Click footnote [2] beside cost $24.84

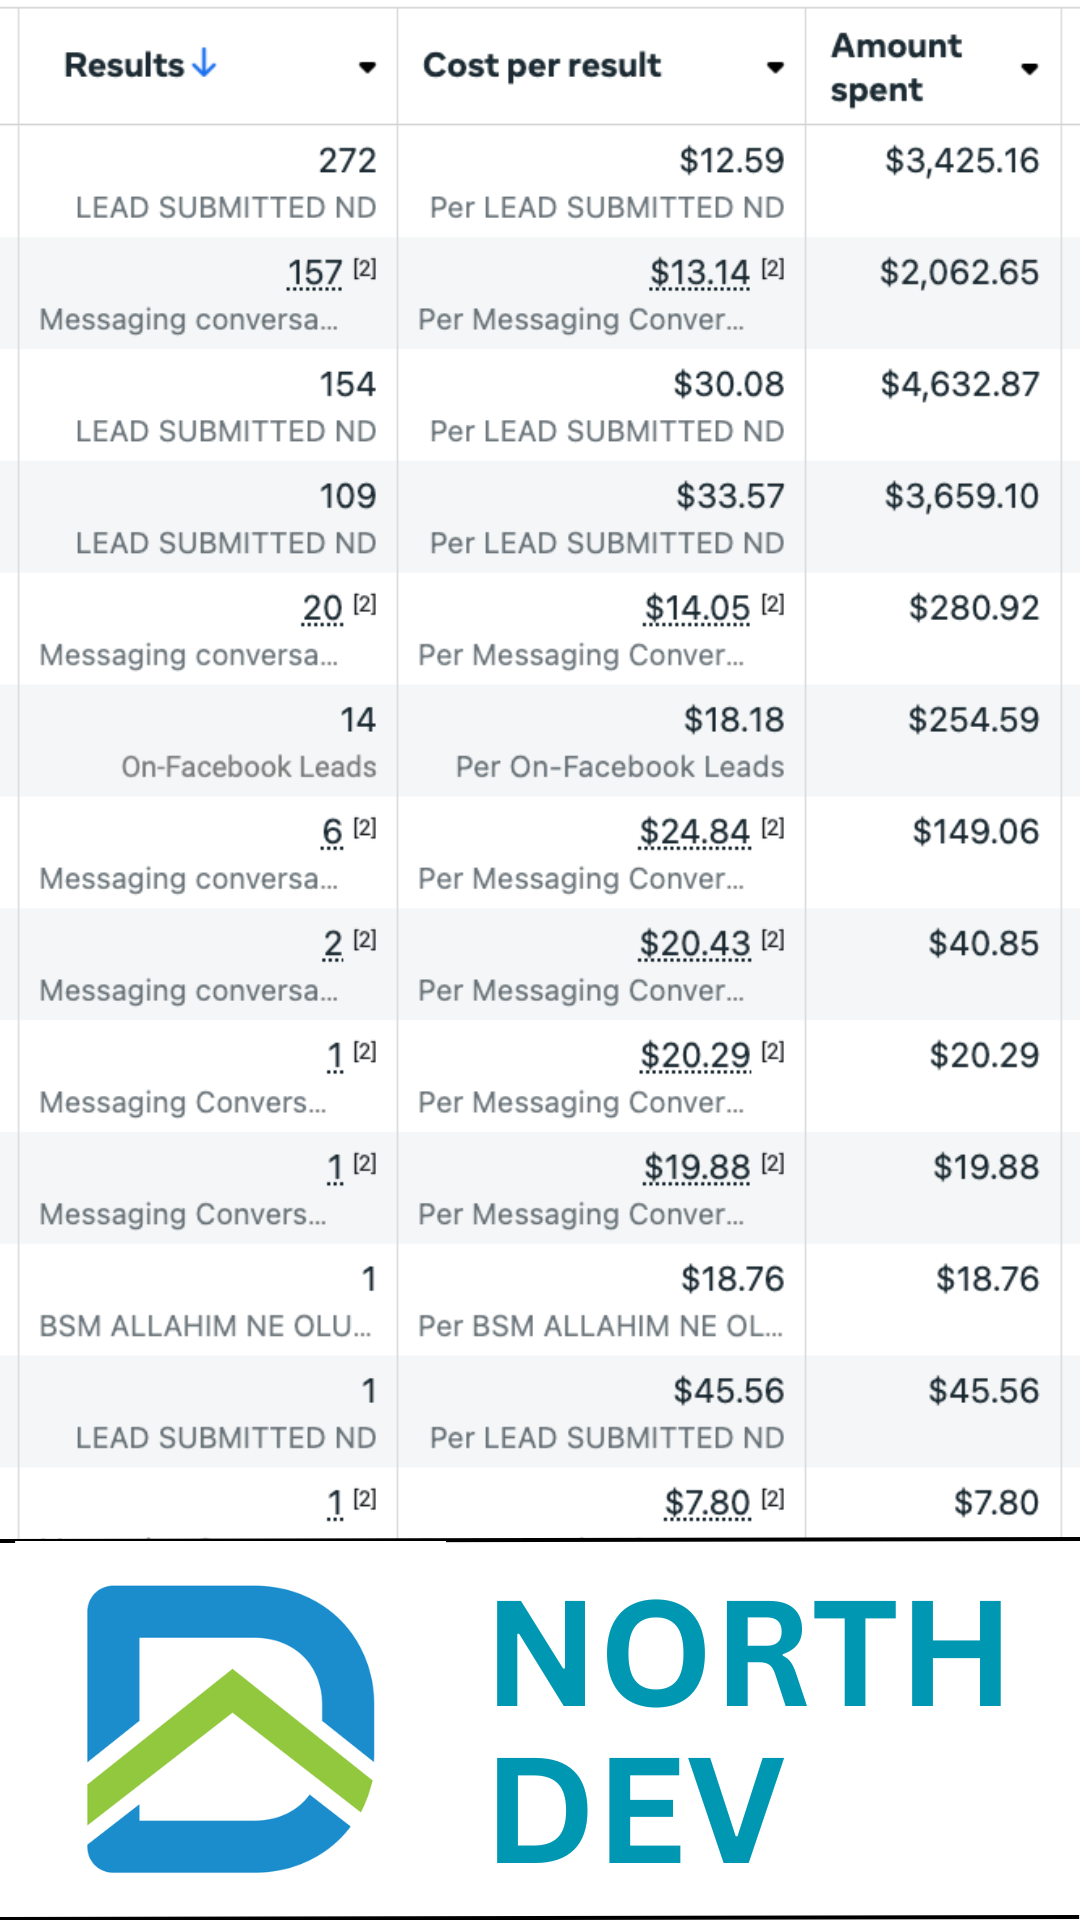coord(773,828)
